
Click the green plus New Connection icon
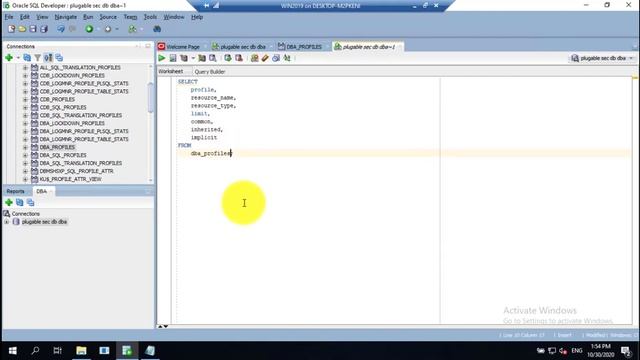(x=9, y=58)
